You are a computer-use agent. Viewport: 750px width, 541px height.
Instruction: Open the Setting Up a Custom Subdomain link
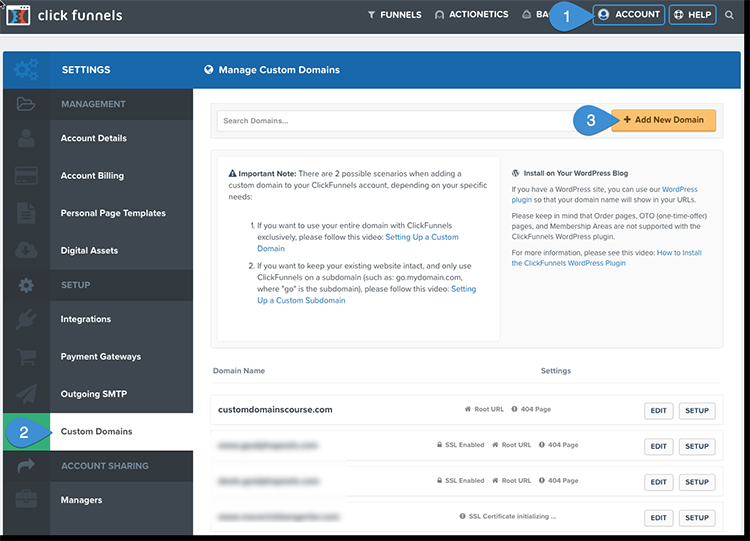366,295
